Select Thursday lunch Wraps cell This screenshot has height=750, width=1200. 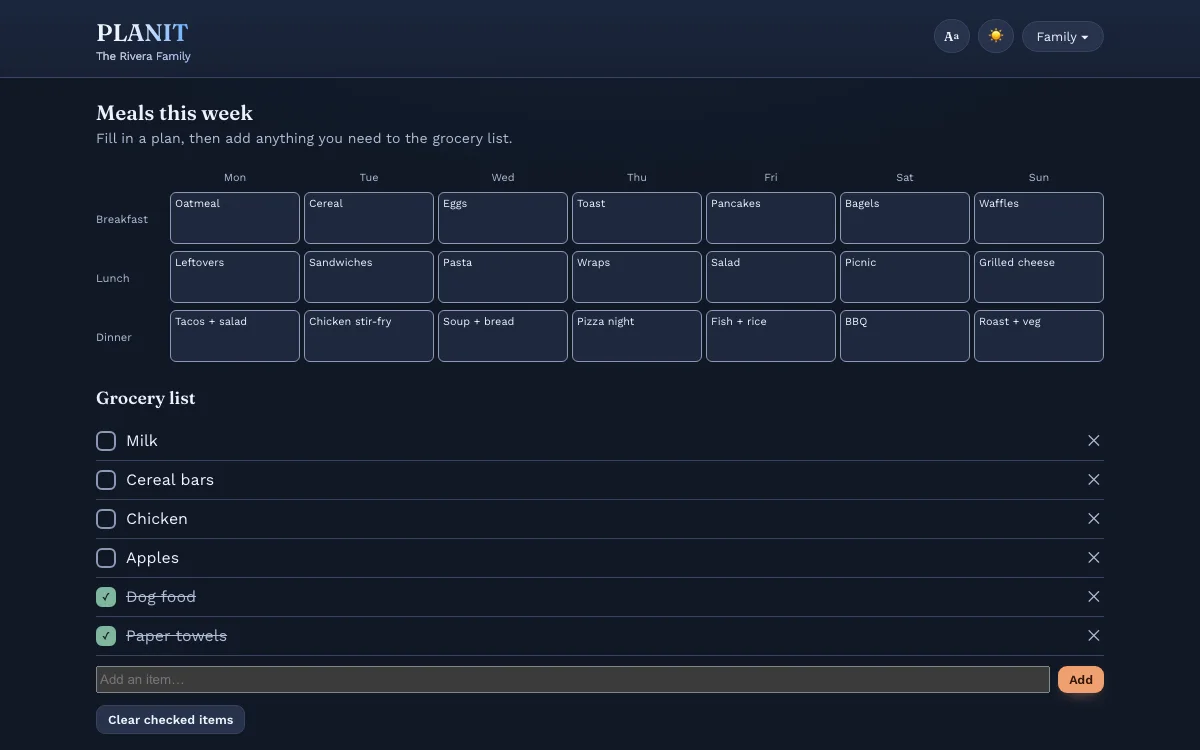point(637,277)
